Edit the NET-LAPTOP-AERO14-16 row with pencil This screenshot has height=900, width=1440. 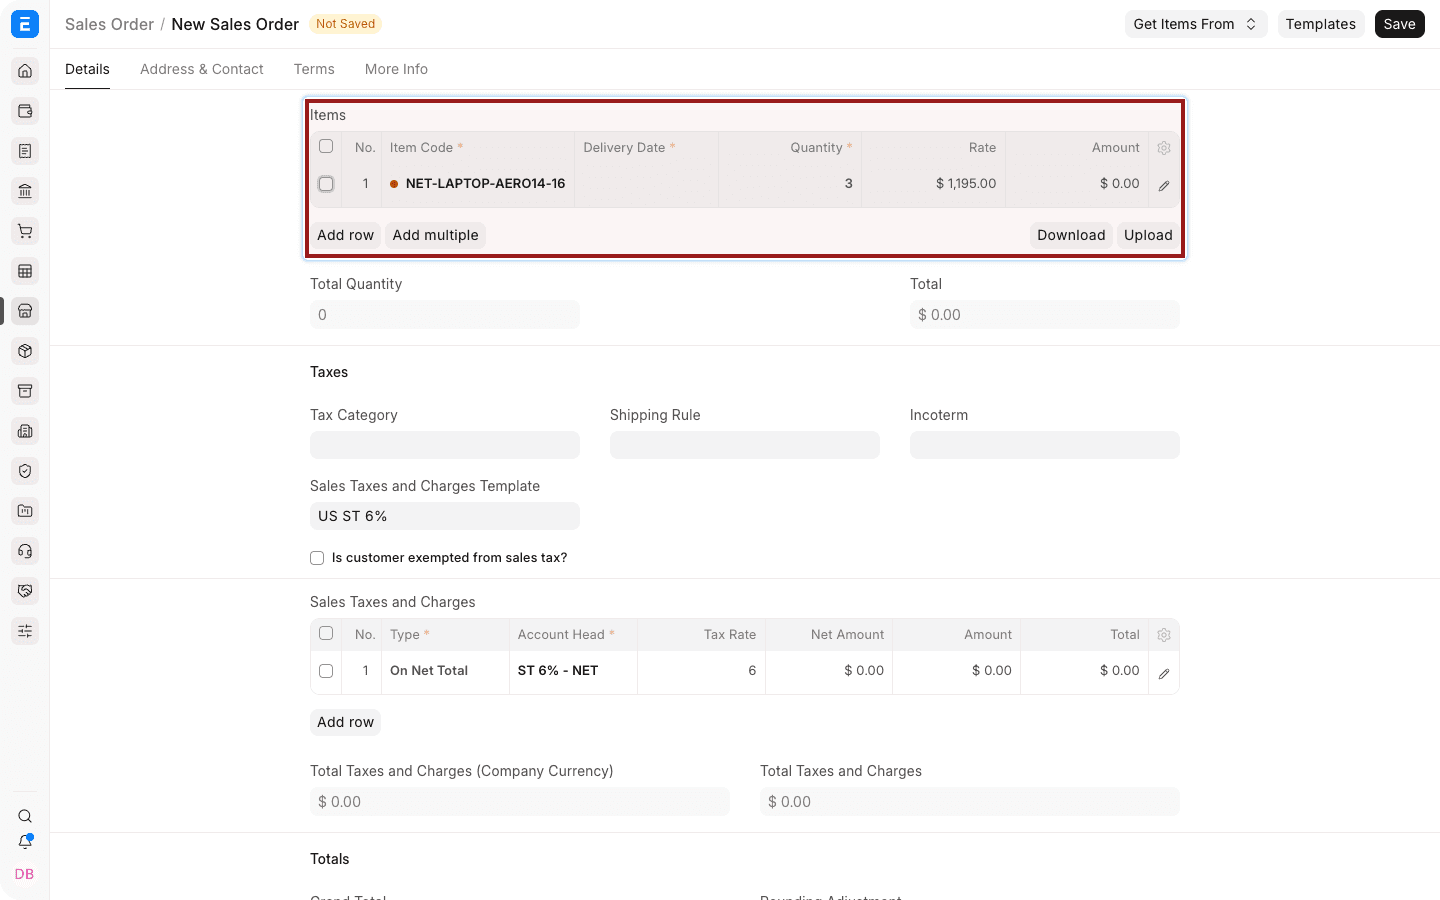1164,186
